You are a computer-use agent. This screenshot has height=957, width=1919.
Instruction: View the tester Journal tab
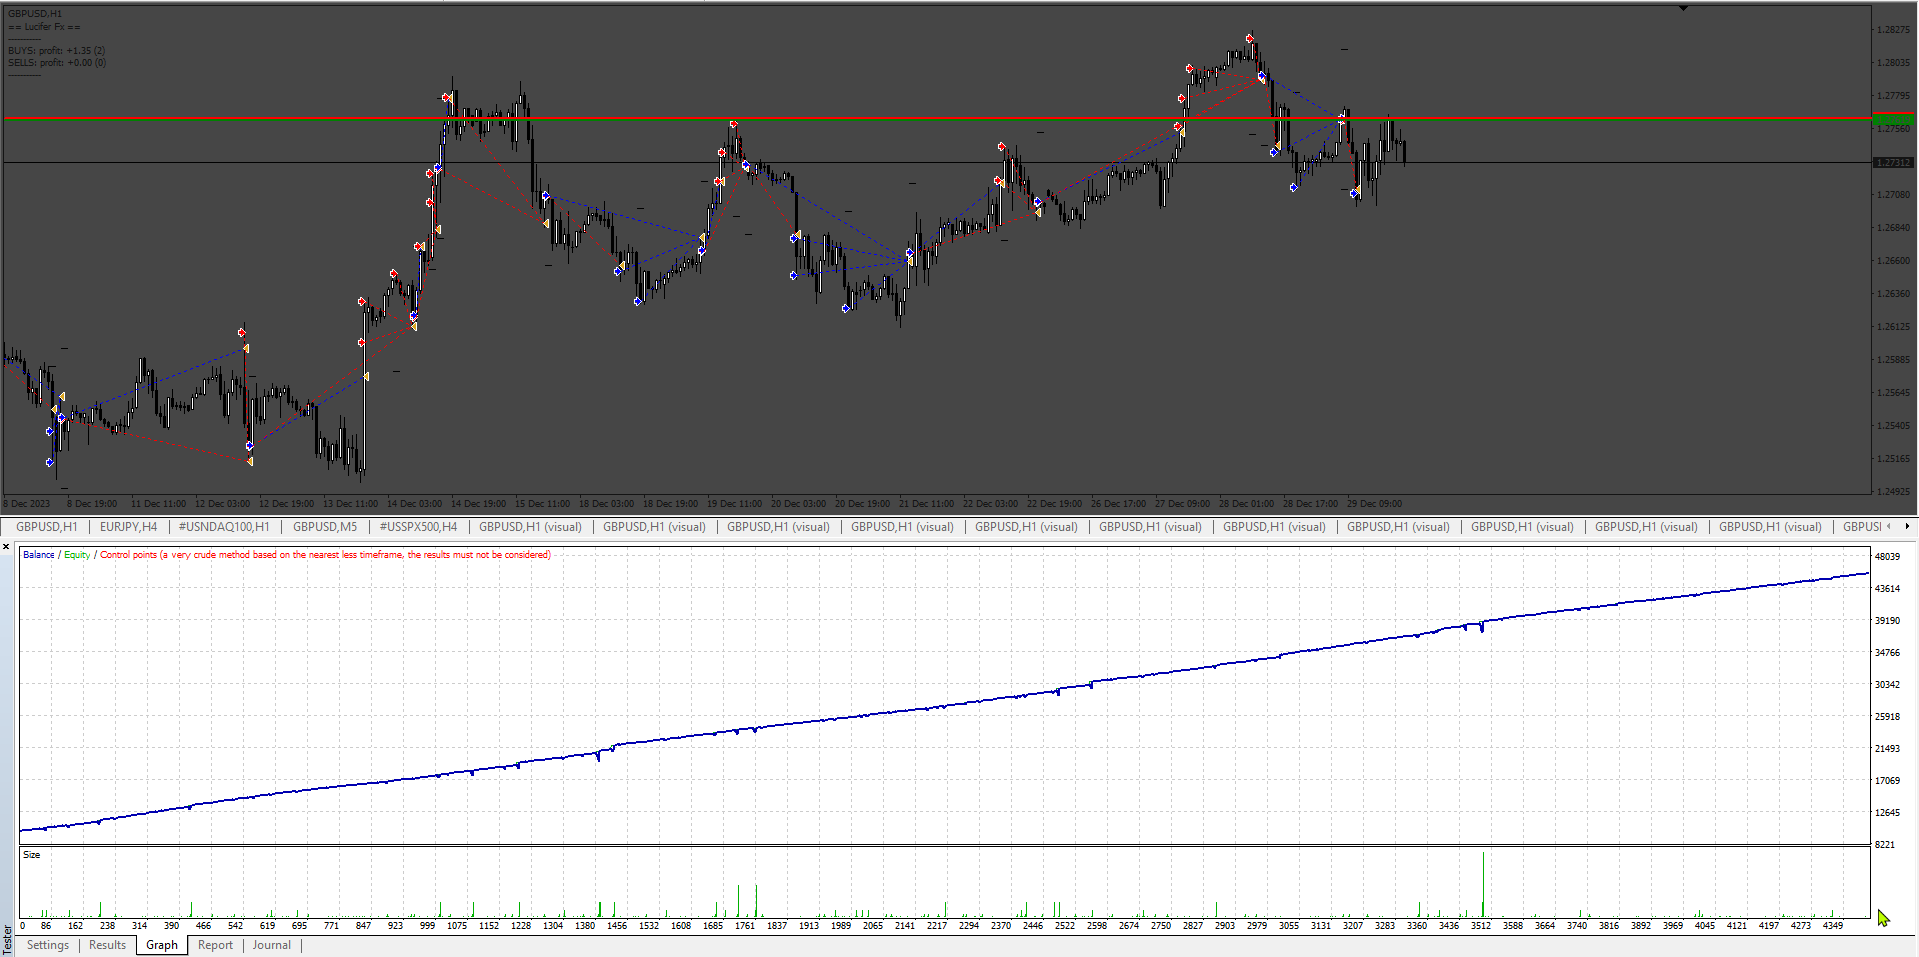[272, 945]
